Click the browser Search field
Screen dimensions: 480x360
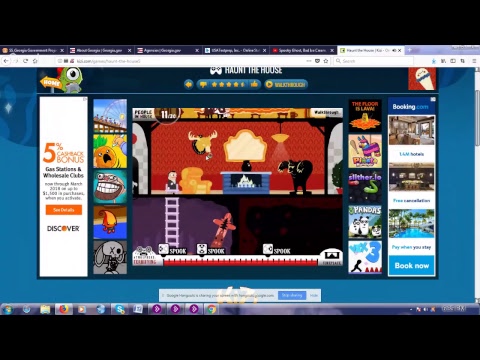(x=373, y=61)
